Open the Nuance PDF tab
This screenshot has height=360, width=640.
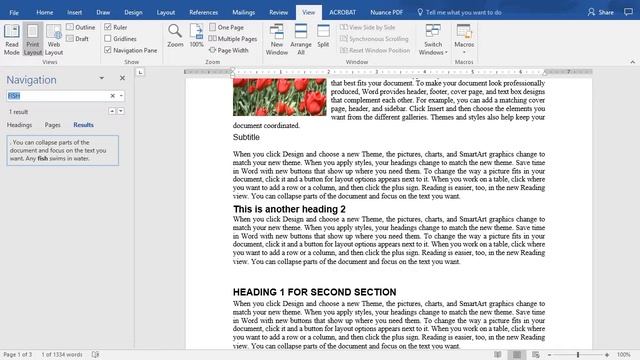(387, 12)
